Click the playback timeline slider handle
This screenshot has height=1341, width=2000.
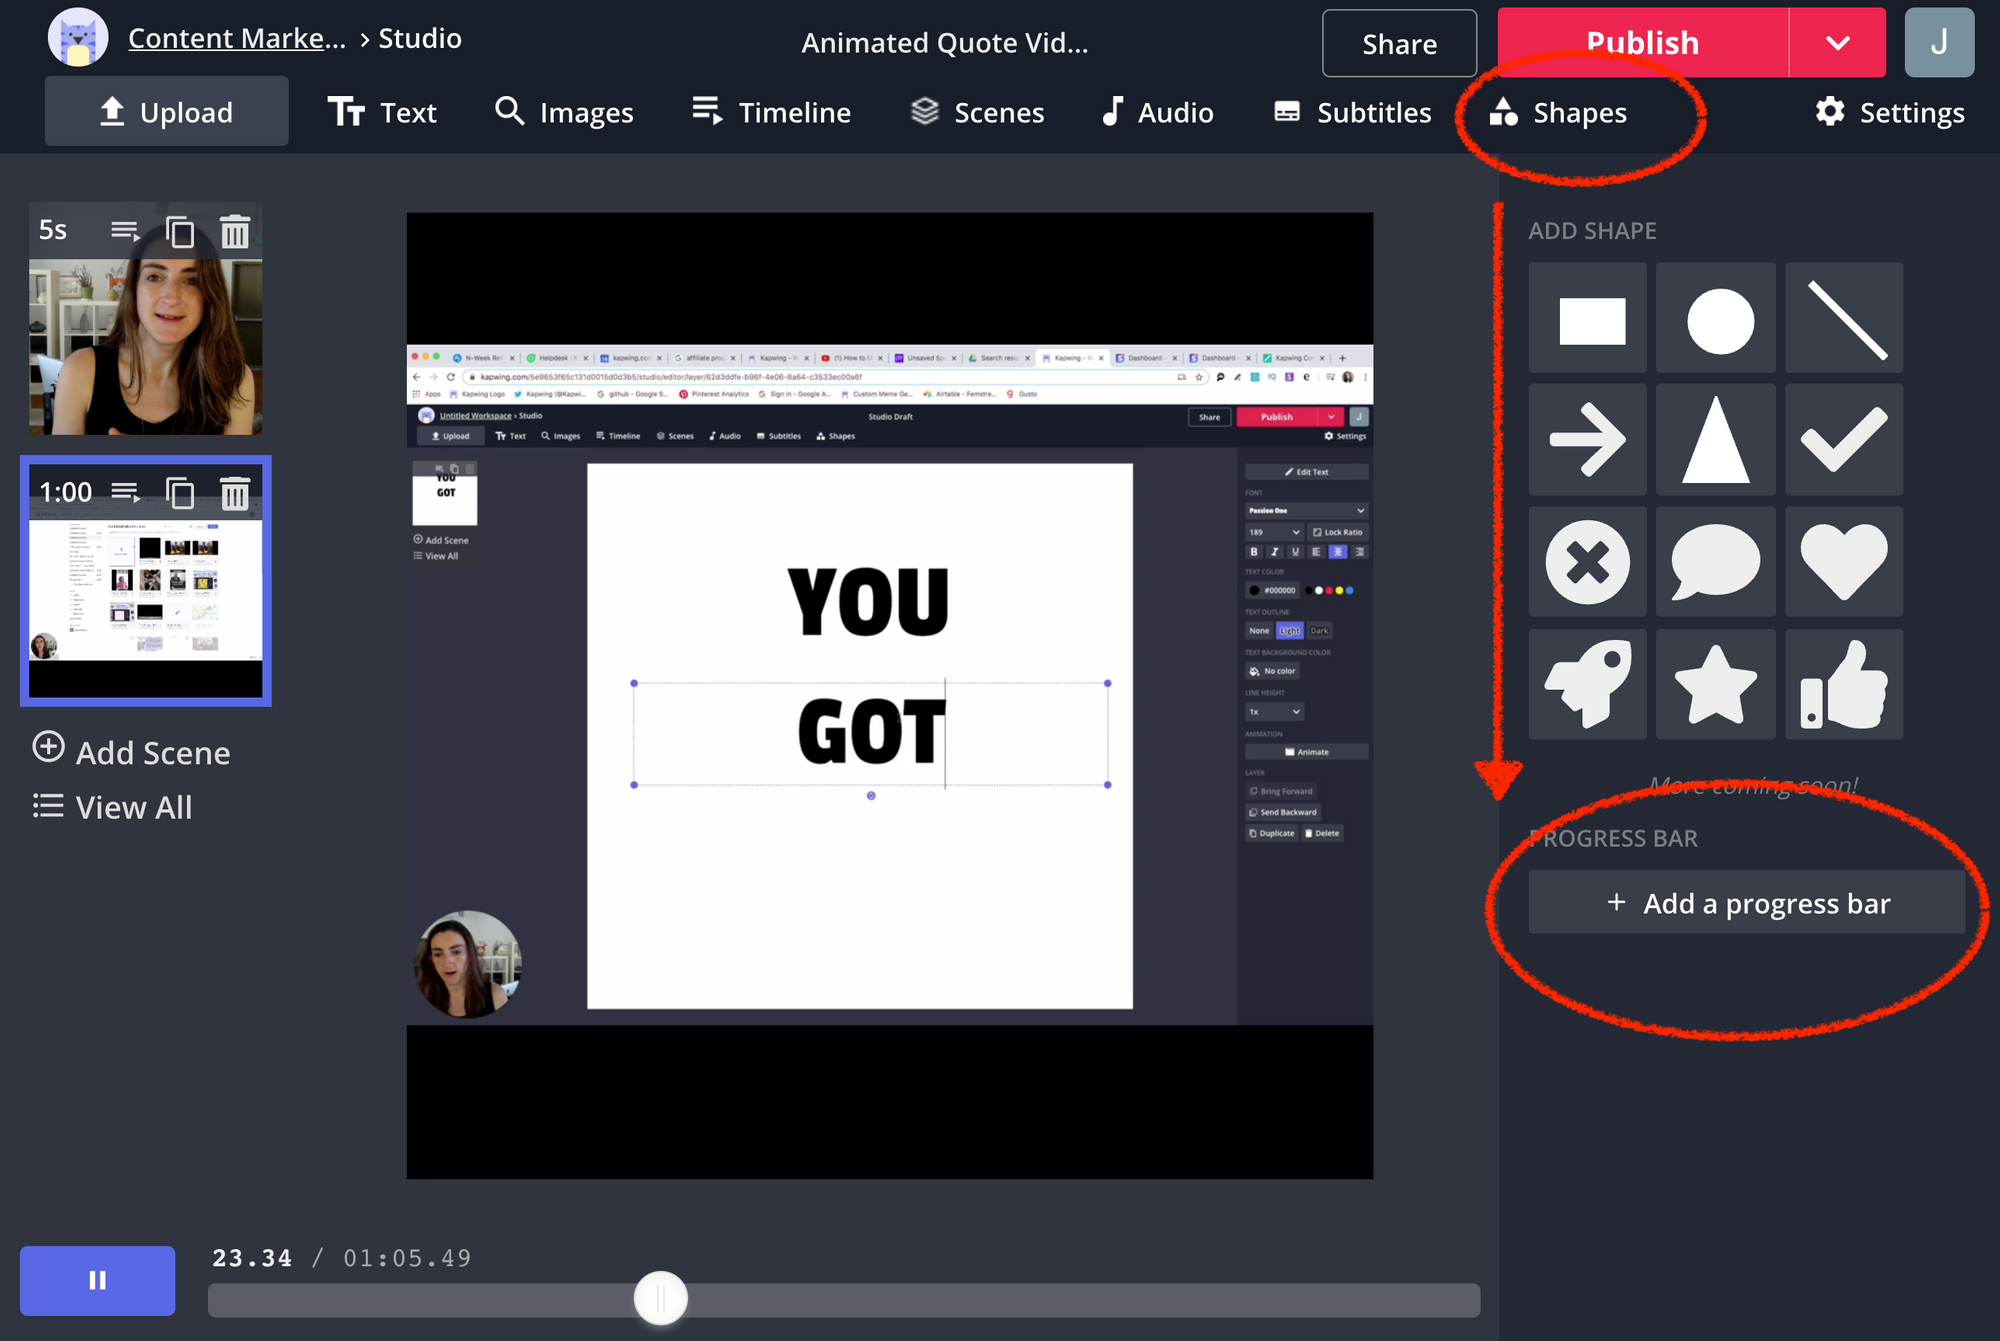[x=661, y=1298]
